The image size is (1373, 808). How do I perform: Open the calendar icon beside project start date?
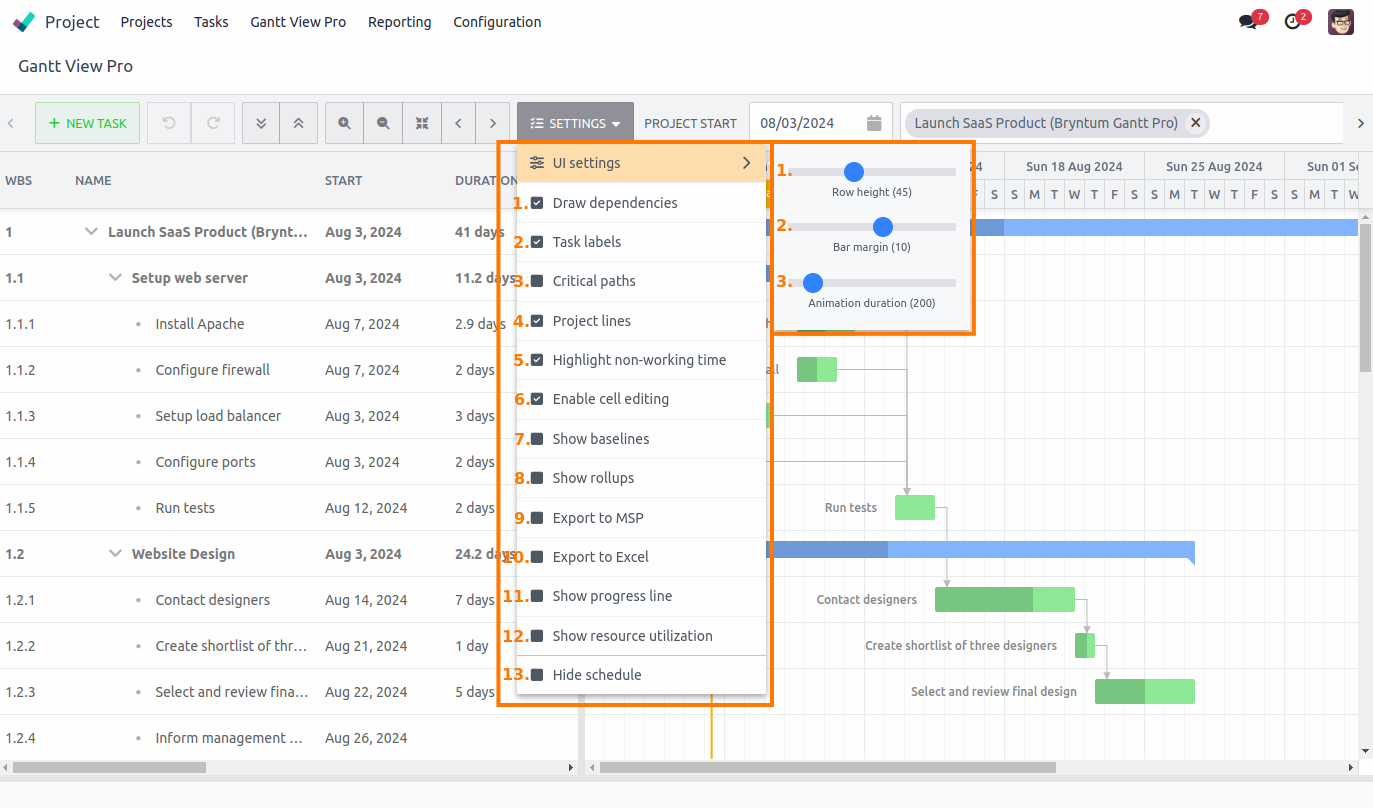click(x=874, y=121)
